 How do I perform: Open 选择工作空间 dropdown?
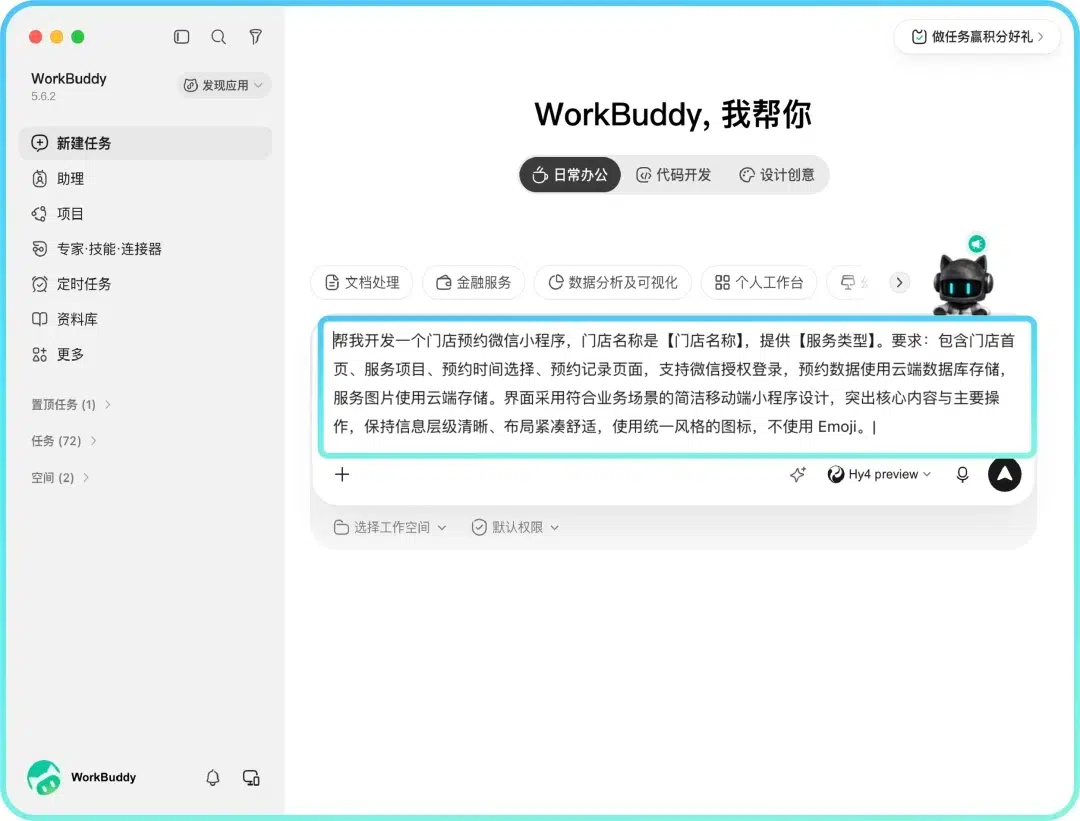(390, 528)
